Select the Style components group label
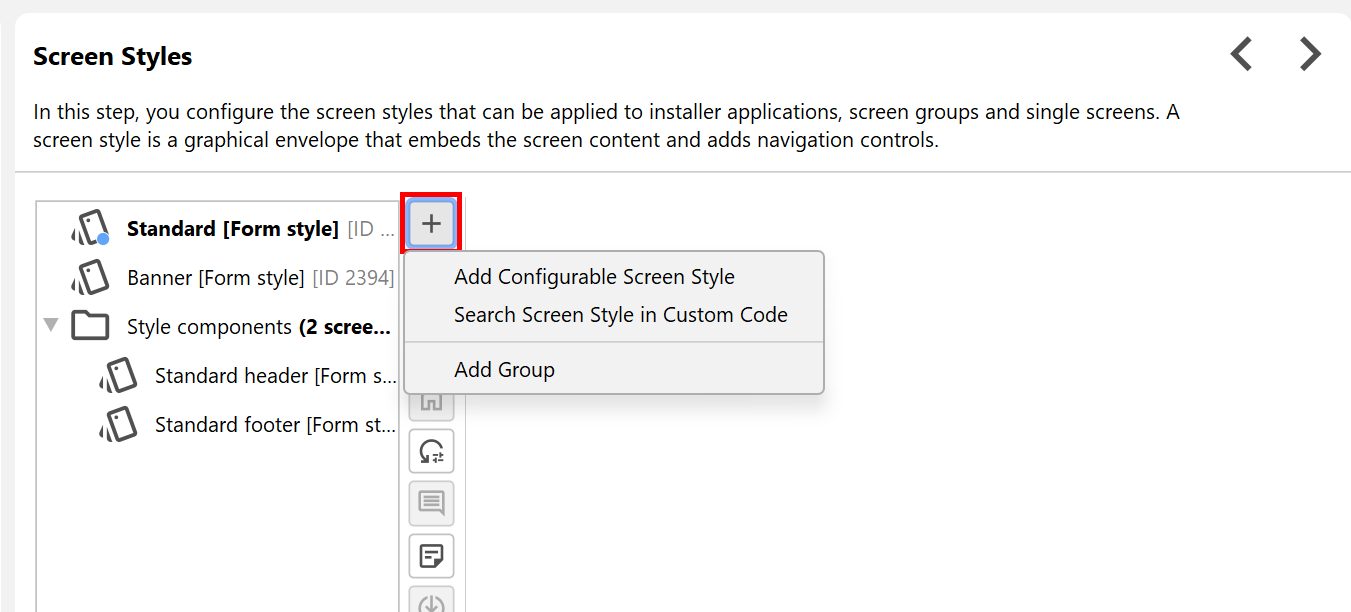This screenshot has height=612, width=1351. click(209, 327)
